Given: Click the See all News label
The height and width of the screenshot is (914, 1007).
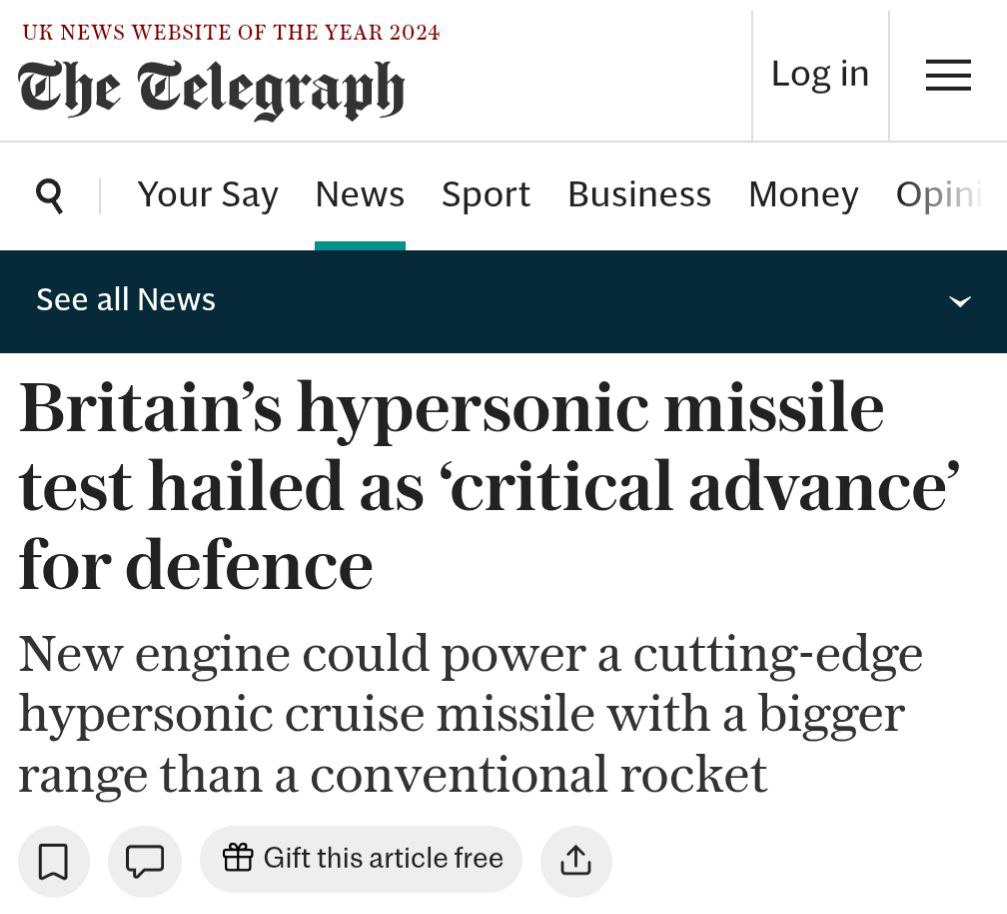Looking at the screenshot, I should click(x=126, y=300).
